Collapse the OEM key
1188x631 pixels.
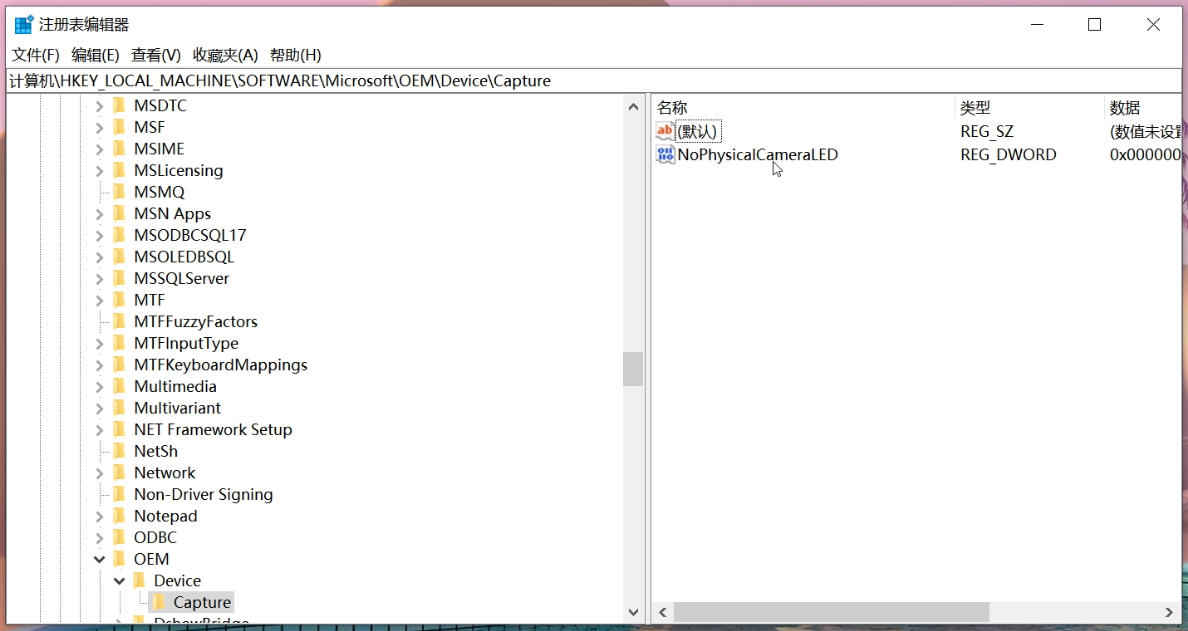pyautogui.click(x=99, y=559)
